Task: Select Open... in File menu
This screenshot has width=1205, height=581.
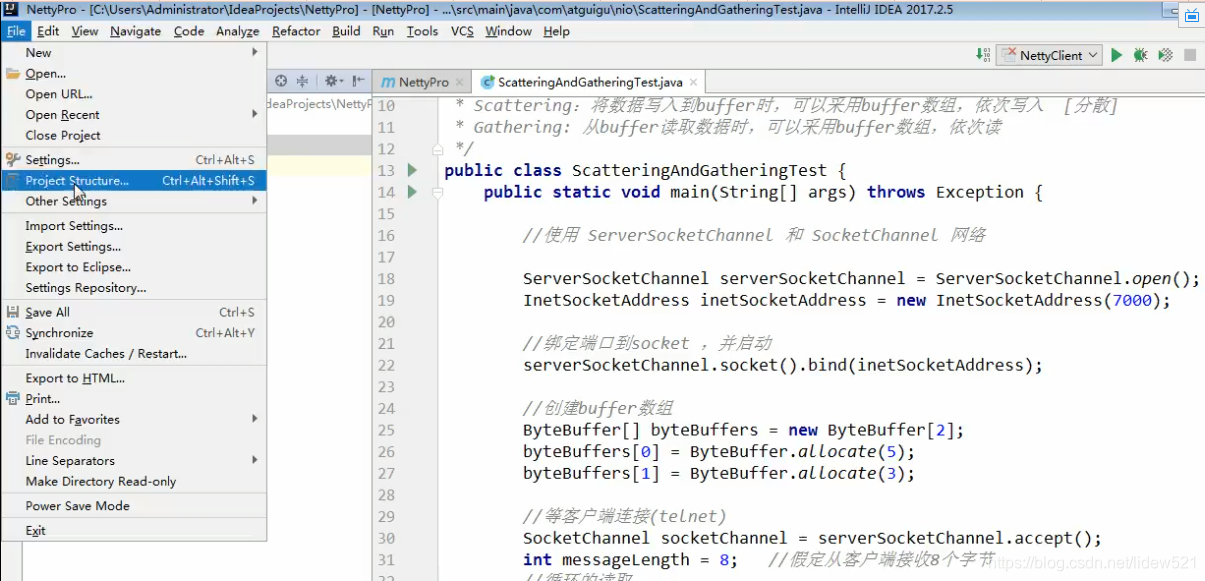Action: click(x=134, y=73)
